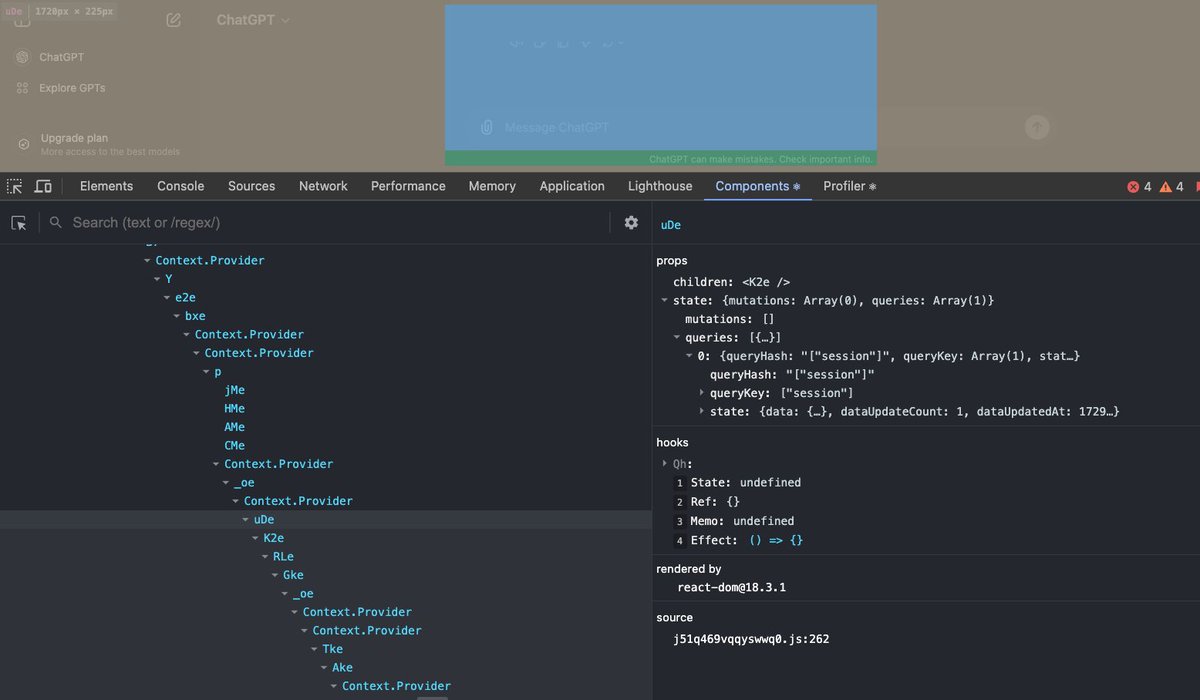Viewport: 1200px width, 700px height.
Task: Click react-dom@18.3.1 under rendered by
Action: (731, 587)
